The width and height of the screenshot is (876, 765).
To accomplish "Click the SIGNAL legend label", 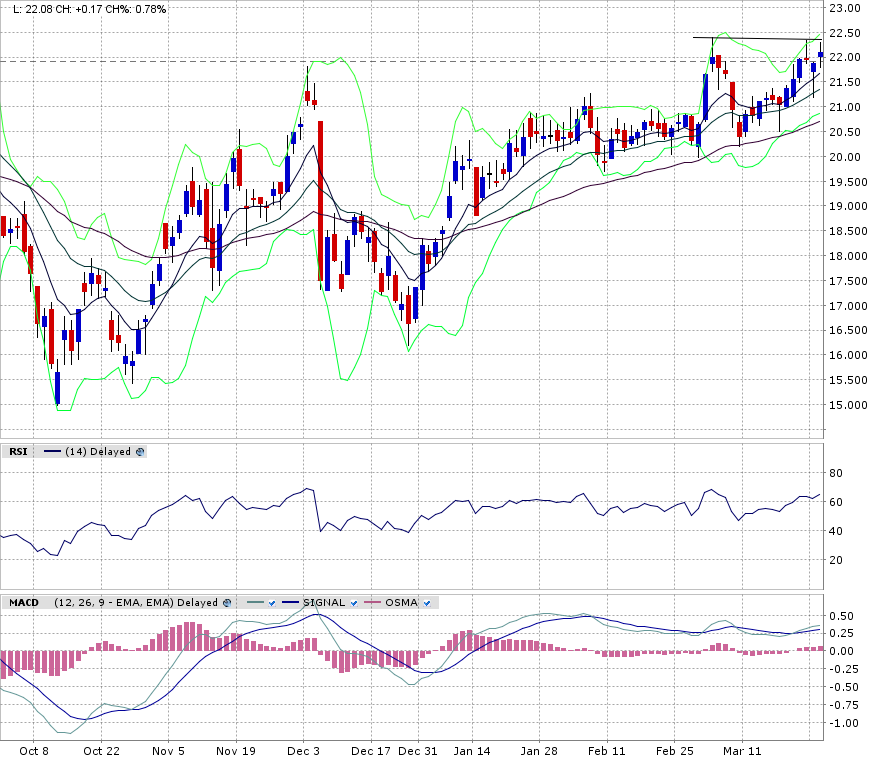I will 324,602.
